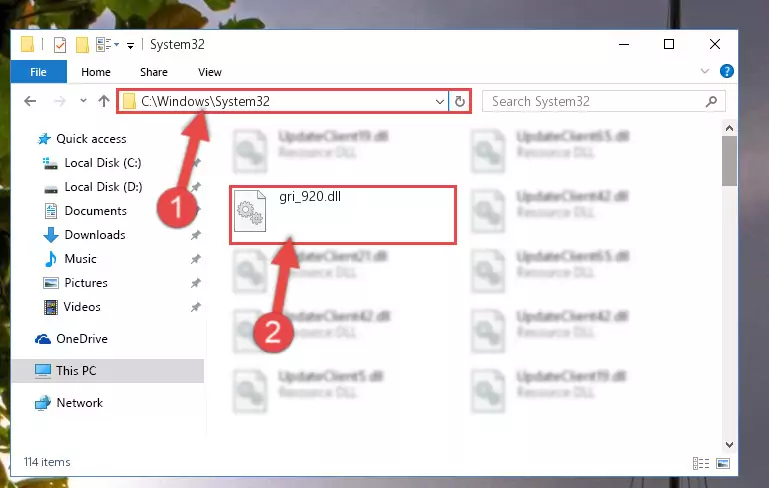Image resolution: width=769 pixels, height=488 pixels.
Task: Go up one folder level arrow
Action: coord(103,101)
